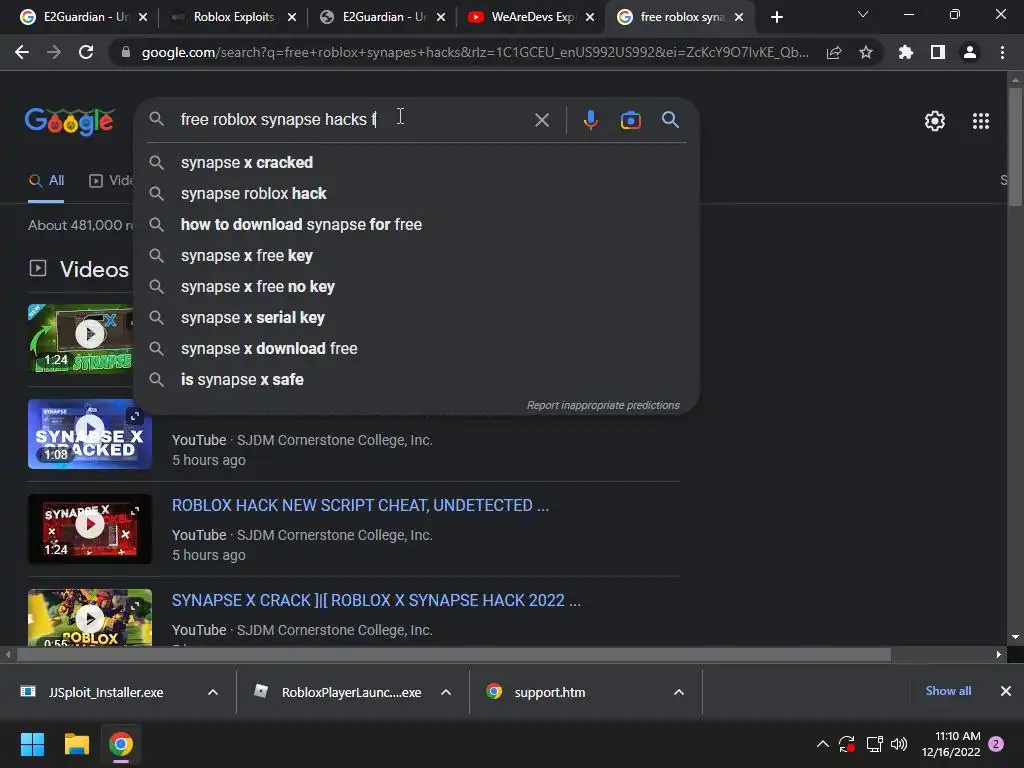Image resolution: width=1024 pixels, height=768 pixels.
Task: Submit search with blue magnifier
Action: click(670, 120)
